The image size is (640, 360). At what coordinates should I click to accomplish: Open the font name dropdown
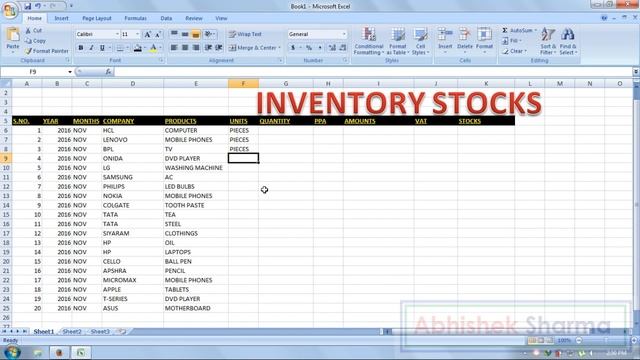pyautogui.click(x=118, y=34)
